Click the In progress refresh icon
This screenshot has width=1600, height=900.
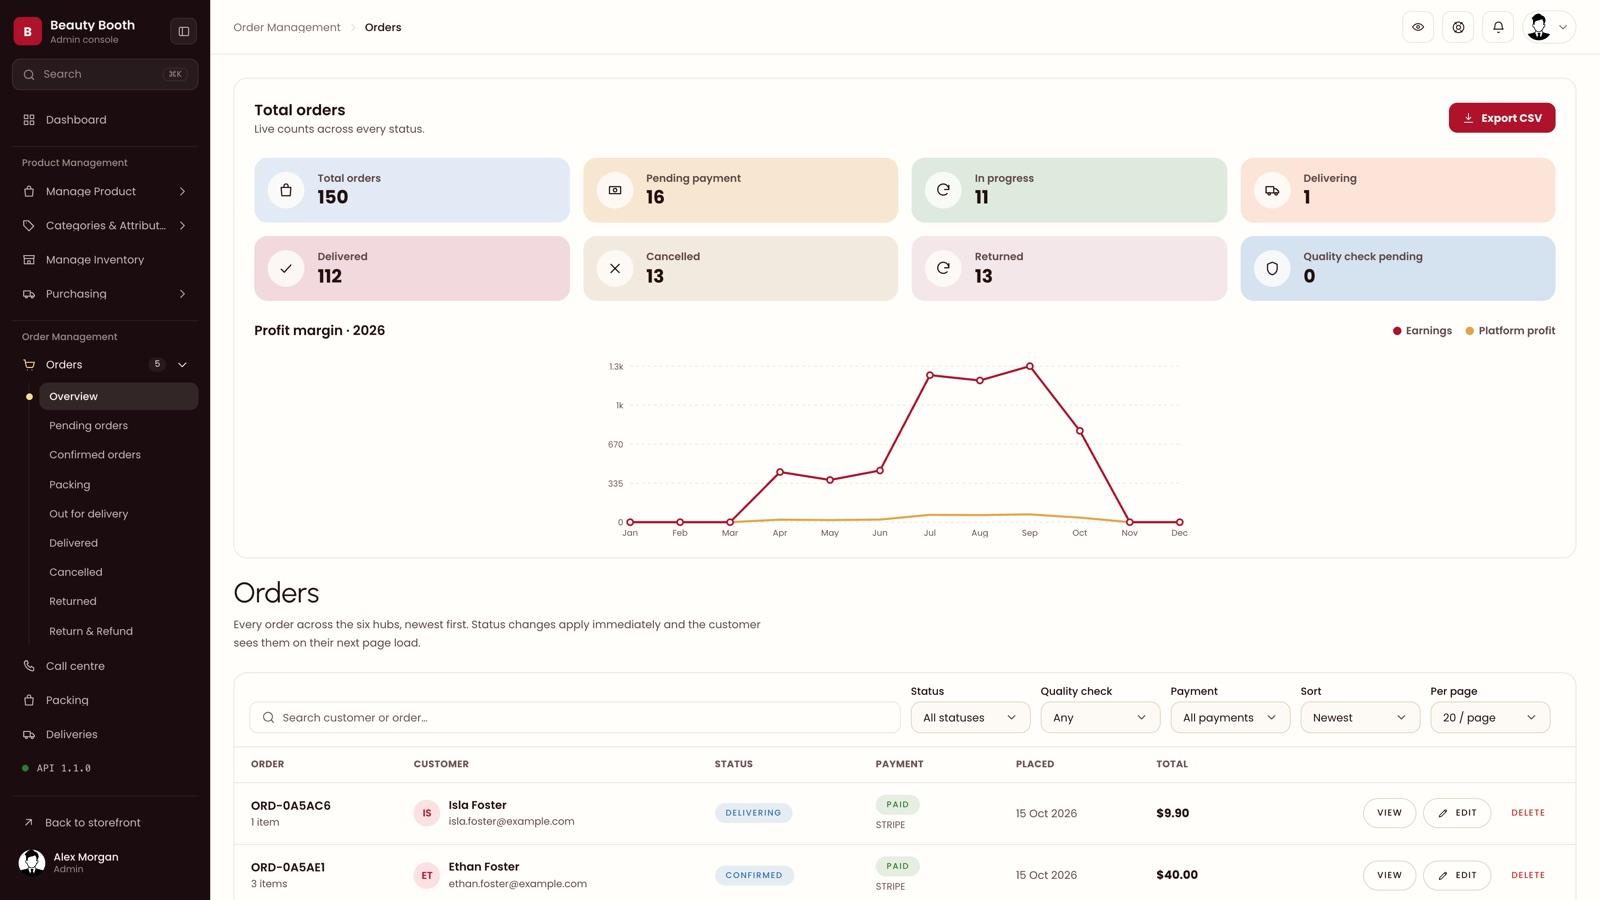coord(943,190)
